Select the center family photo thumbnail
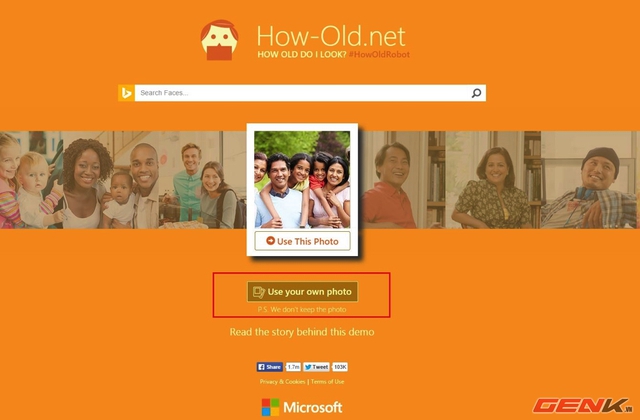 pos(302,180)
